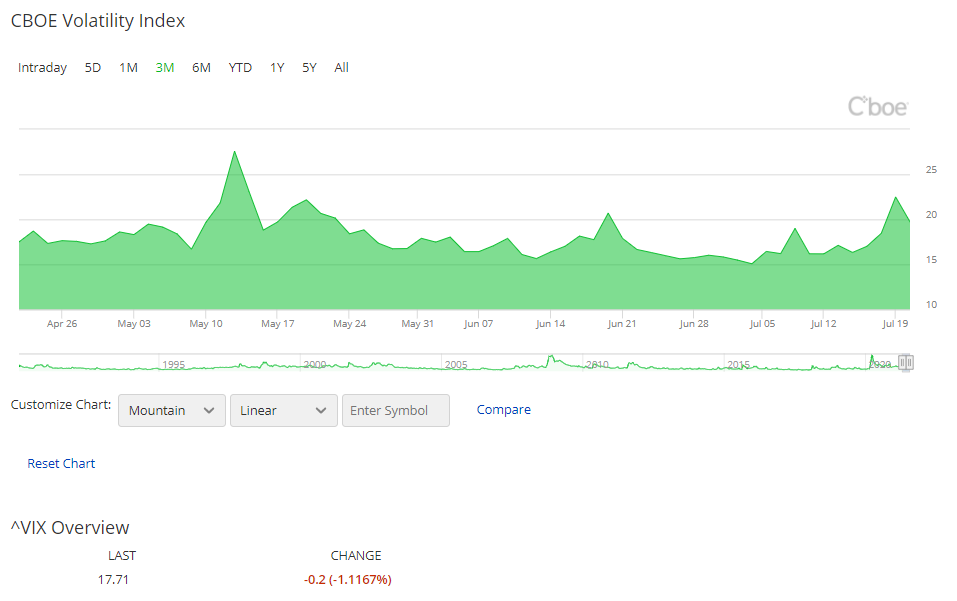
Task: Click the Reset Chart link
Action: (61, 464)
